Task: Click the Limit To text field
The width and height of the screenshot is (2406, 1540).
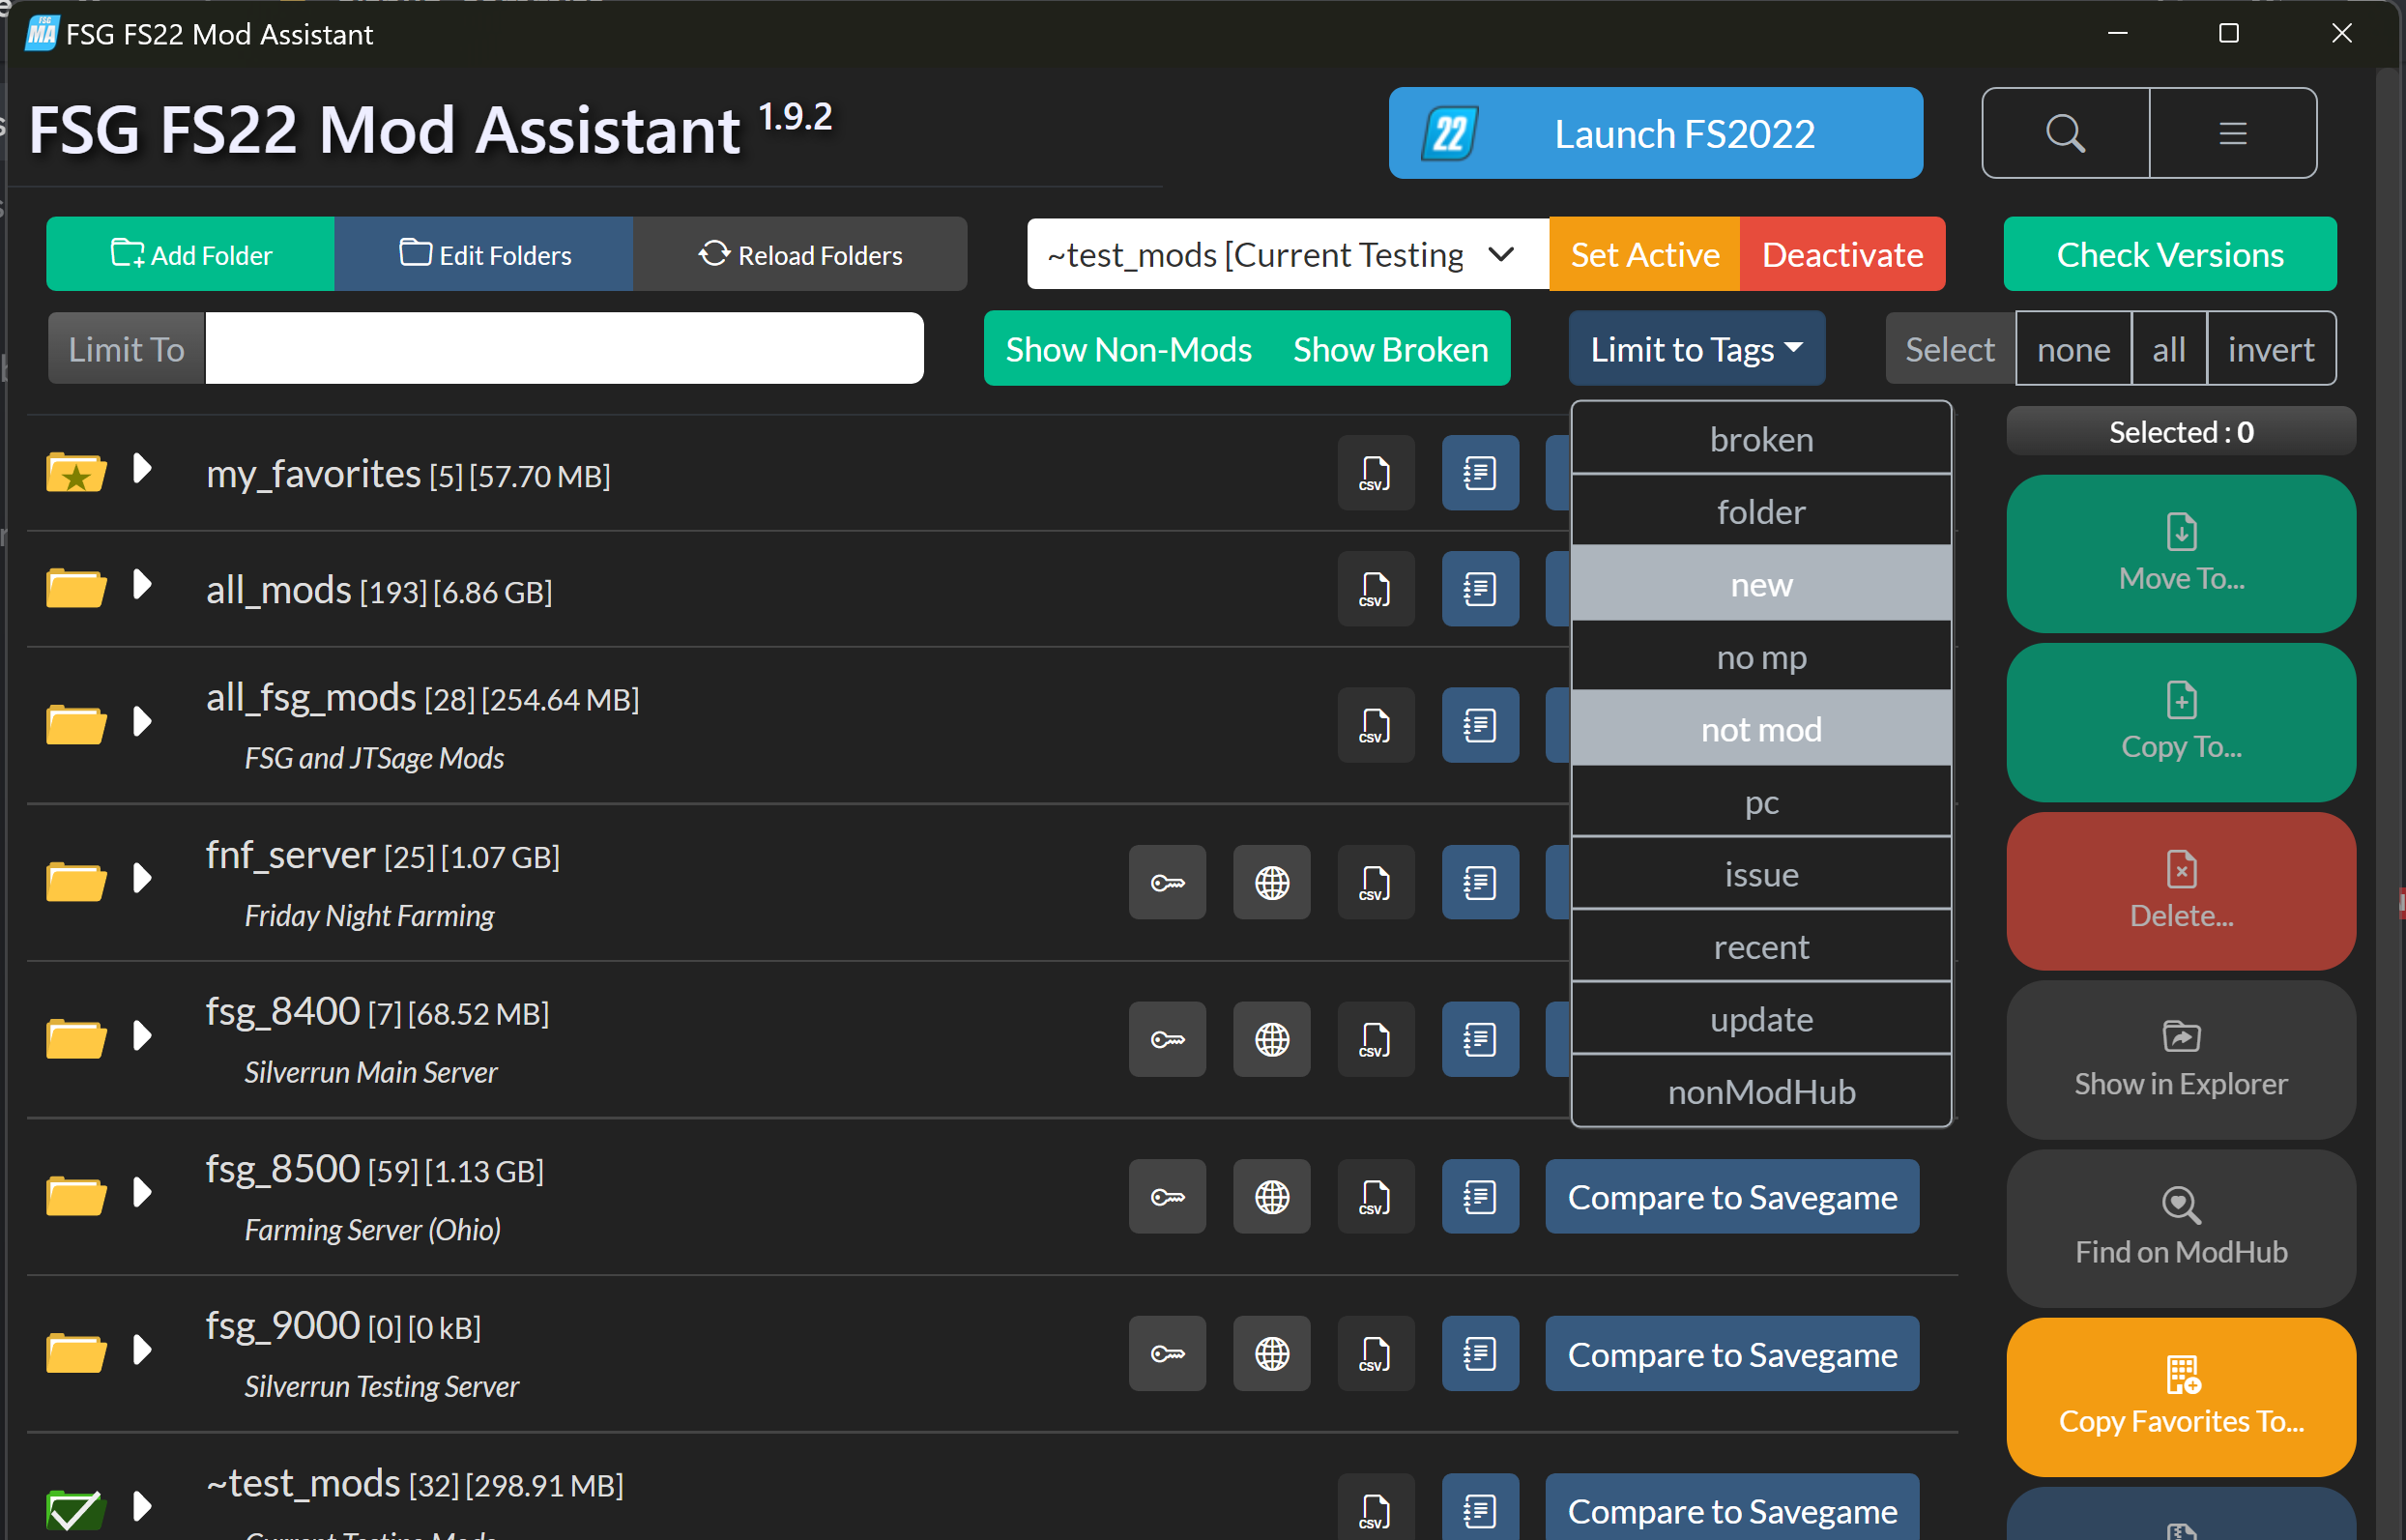Action: coord(563,349)
